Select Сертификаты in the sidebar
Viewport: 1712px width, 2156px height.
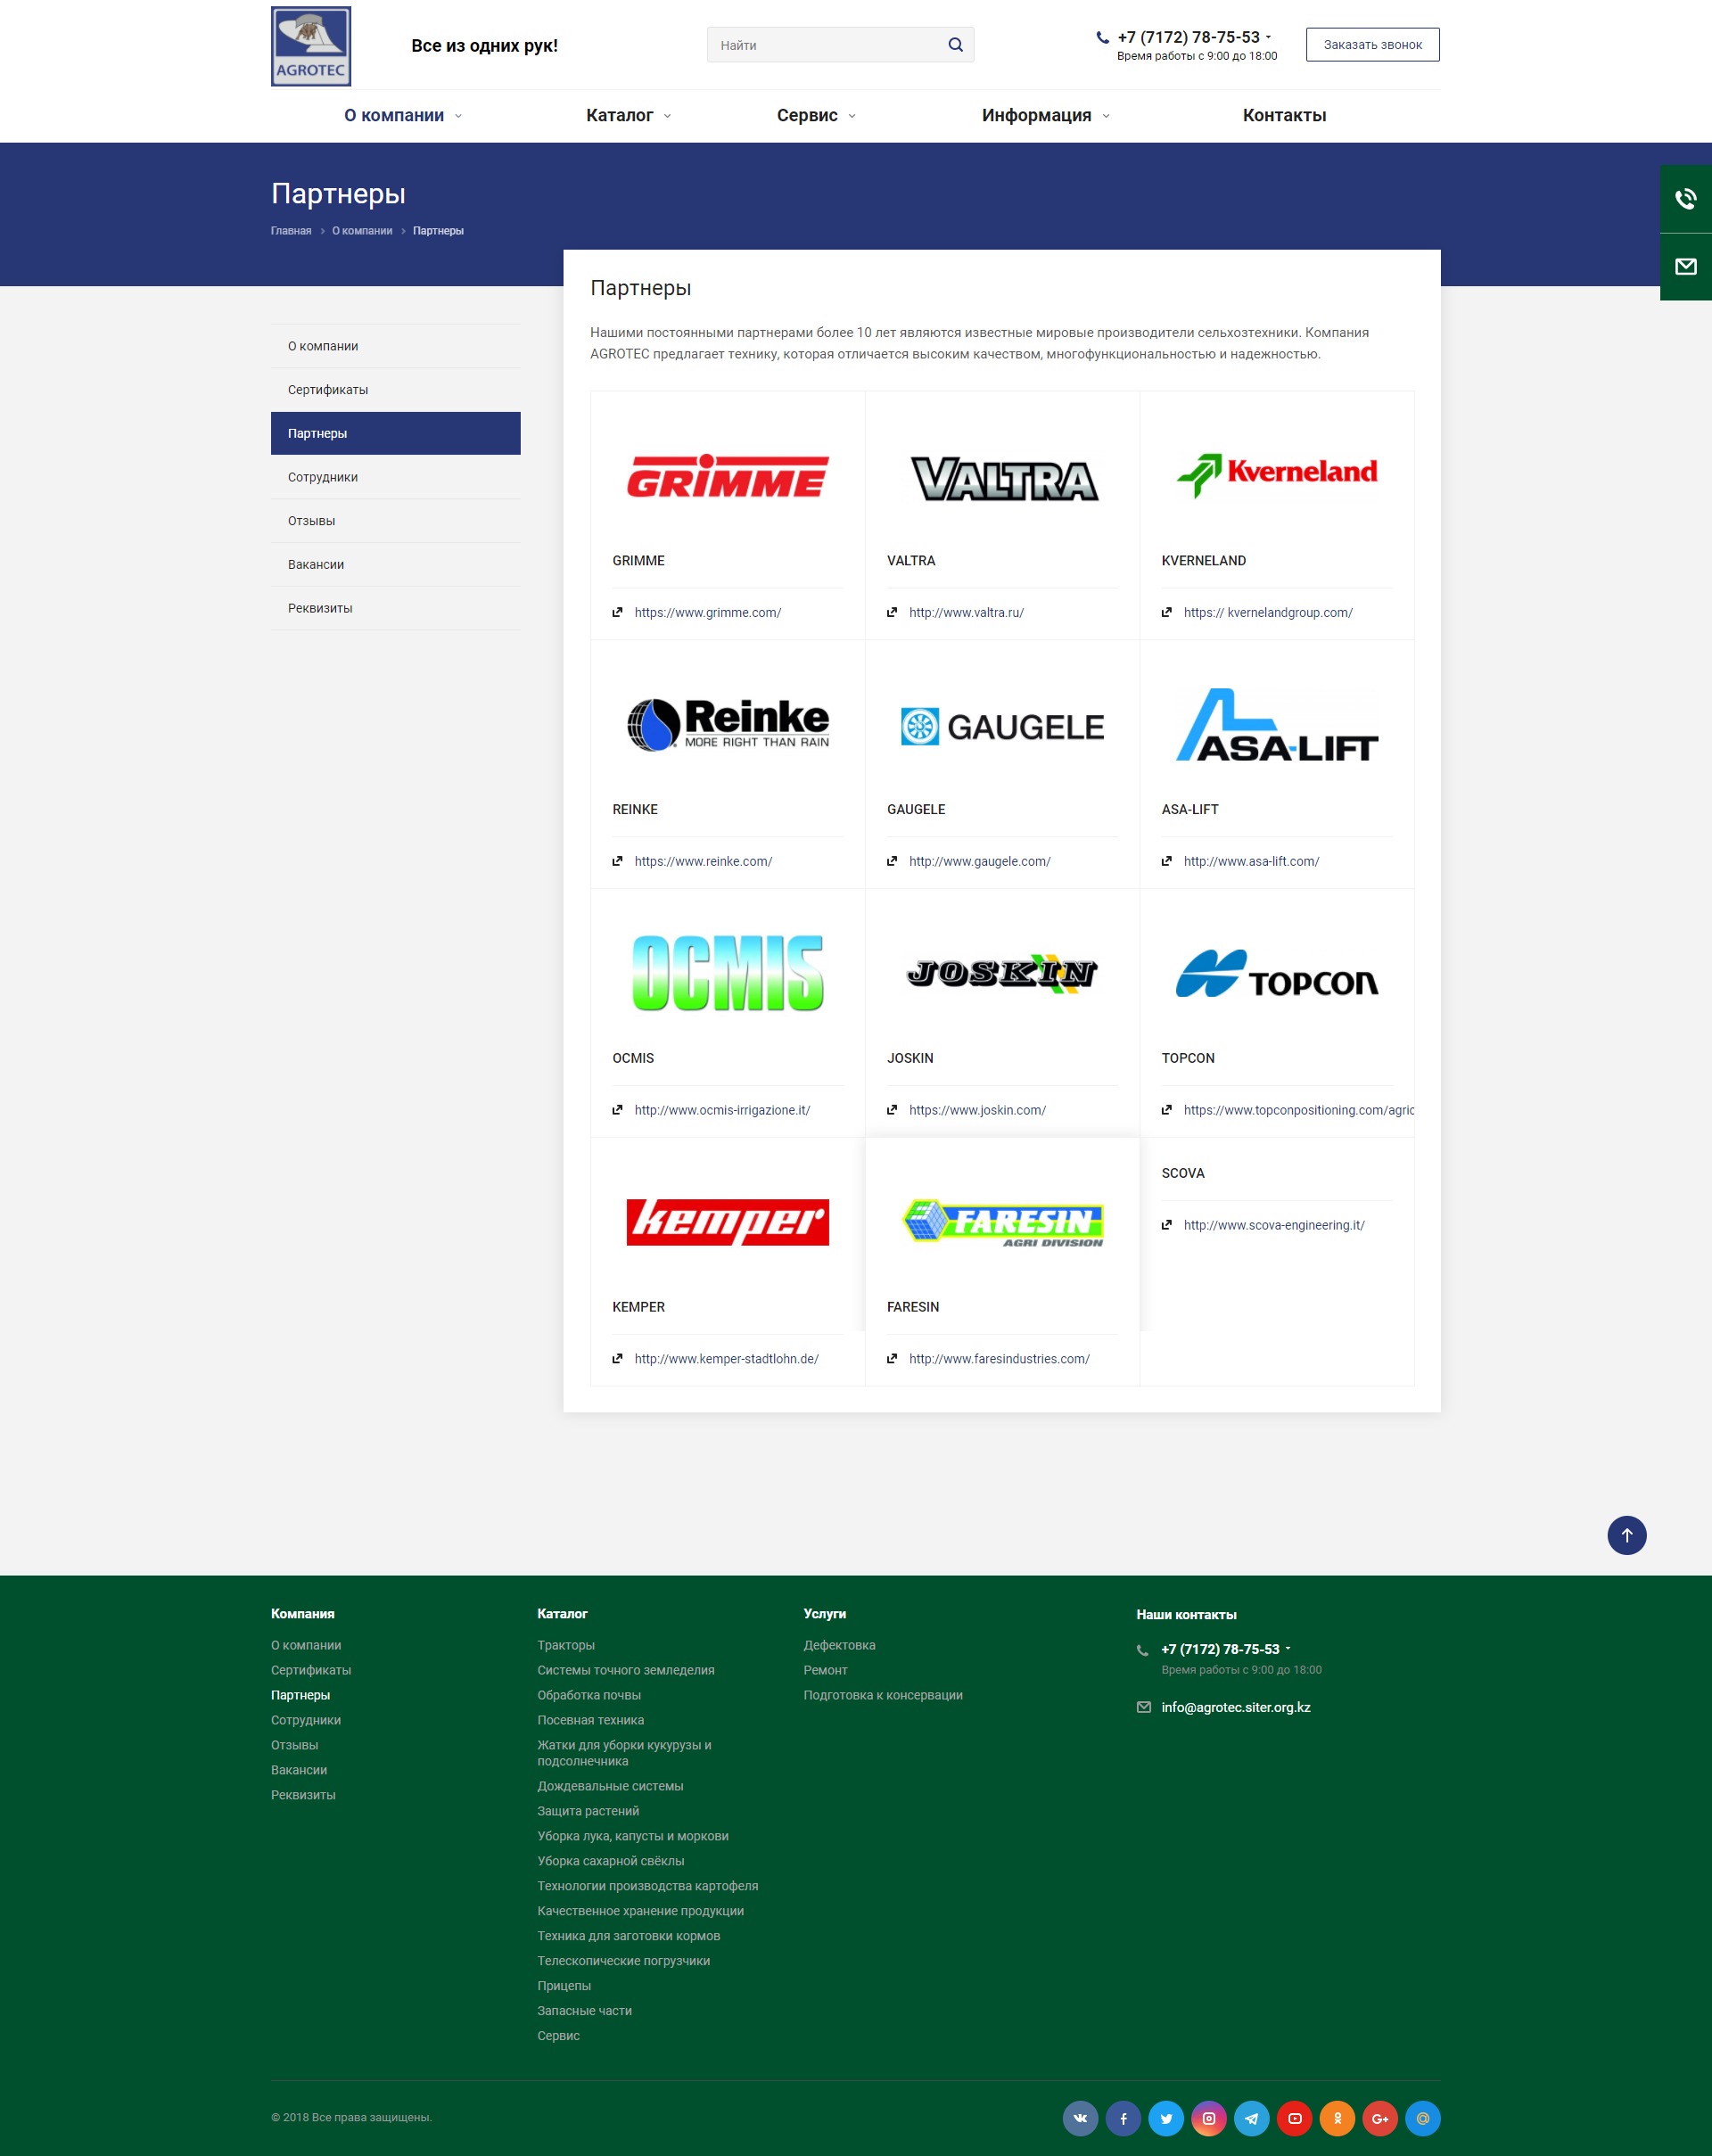328,390
